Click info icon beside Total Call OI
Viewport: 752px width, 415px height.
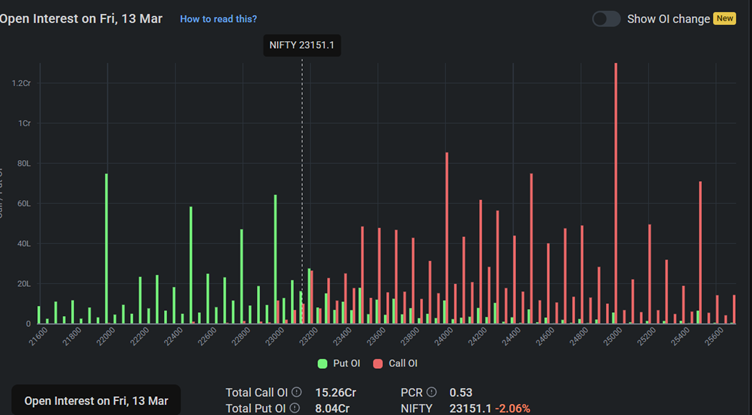pyautogui.click(x=297, y=393)
